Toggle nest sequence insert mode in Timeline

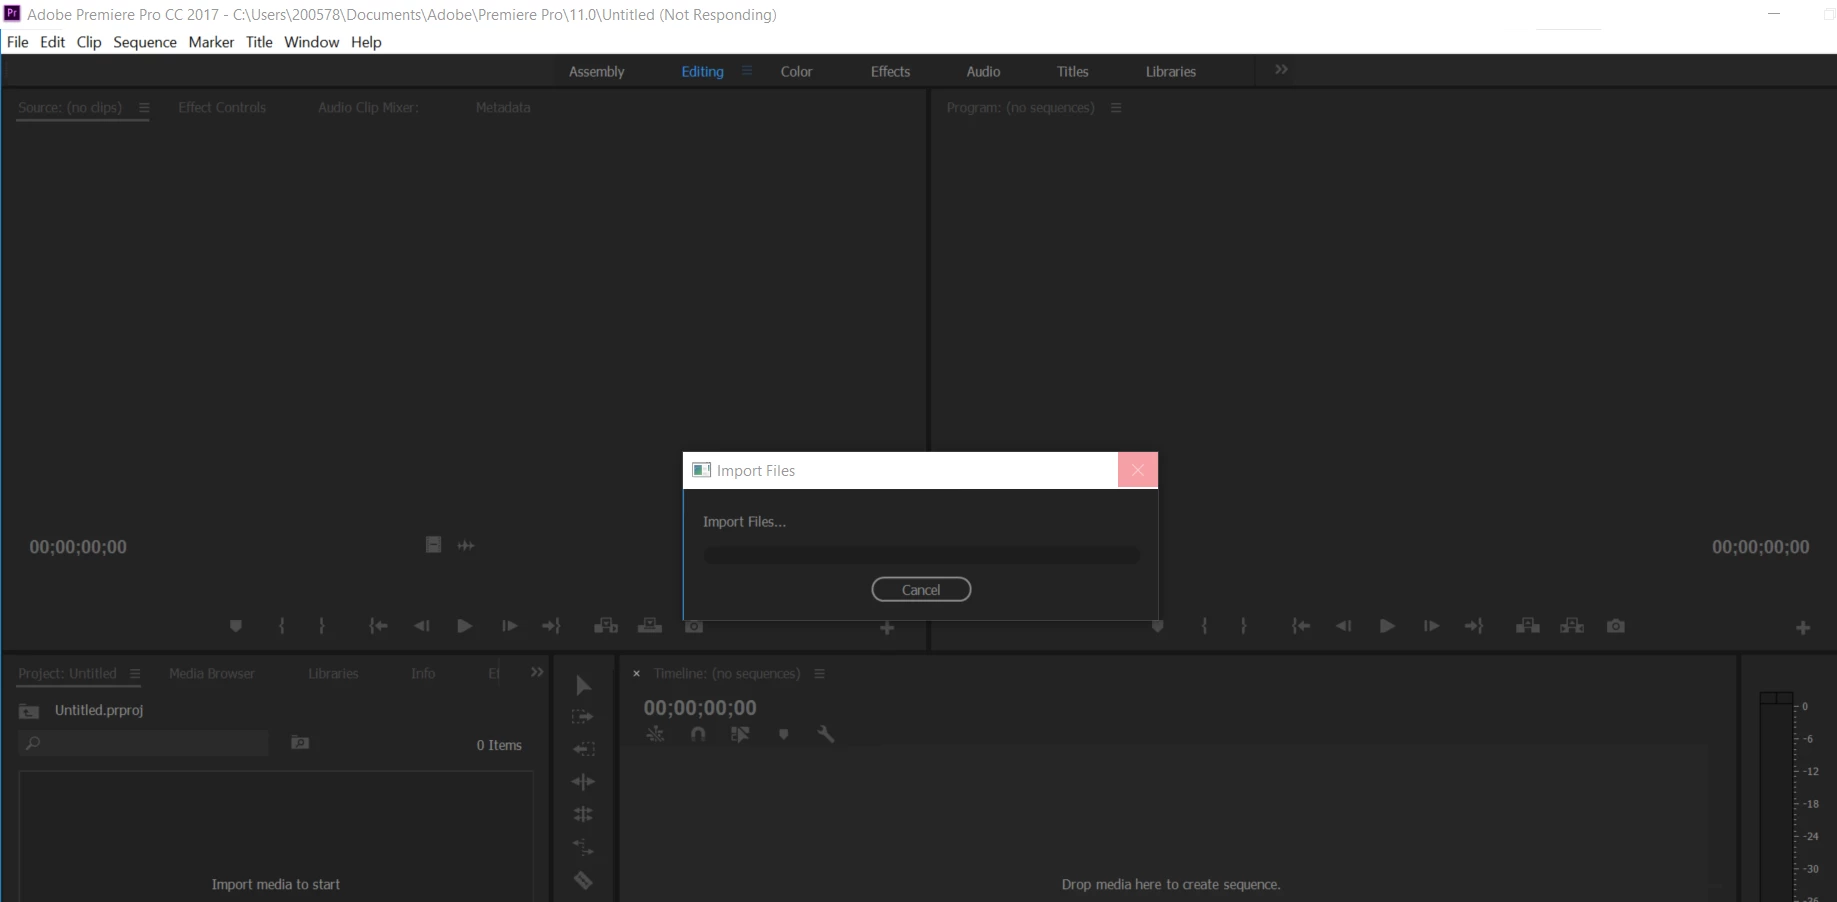point(655,734)
